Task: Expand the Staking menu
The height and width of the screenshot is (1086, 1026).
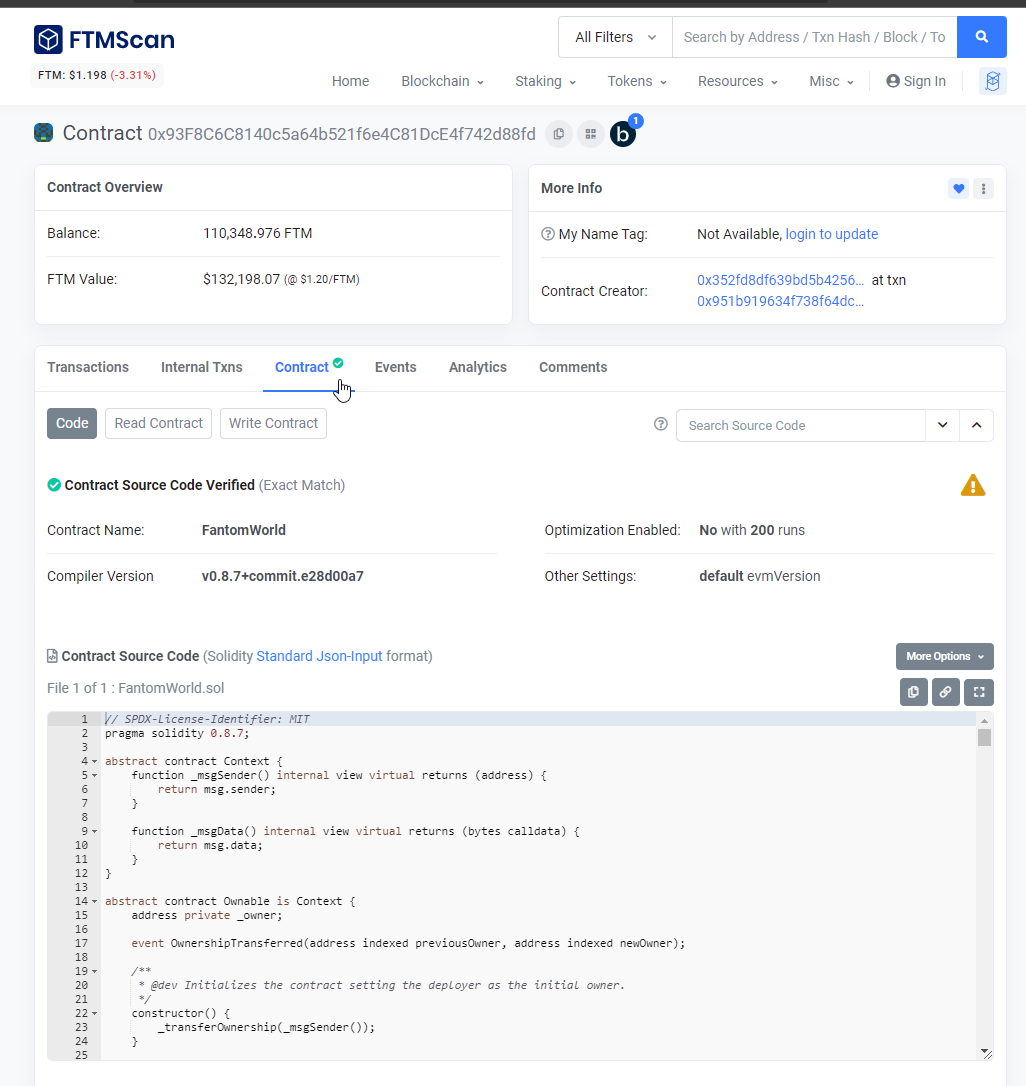Action: pos(545,81)
